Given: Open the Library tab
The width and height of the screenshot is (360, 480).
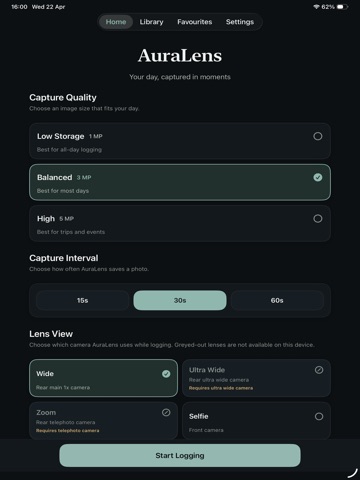Looking at the screenshot, I should [151, 22].
